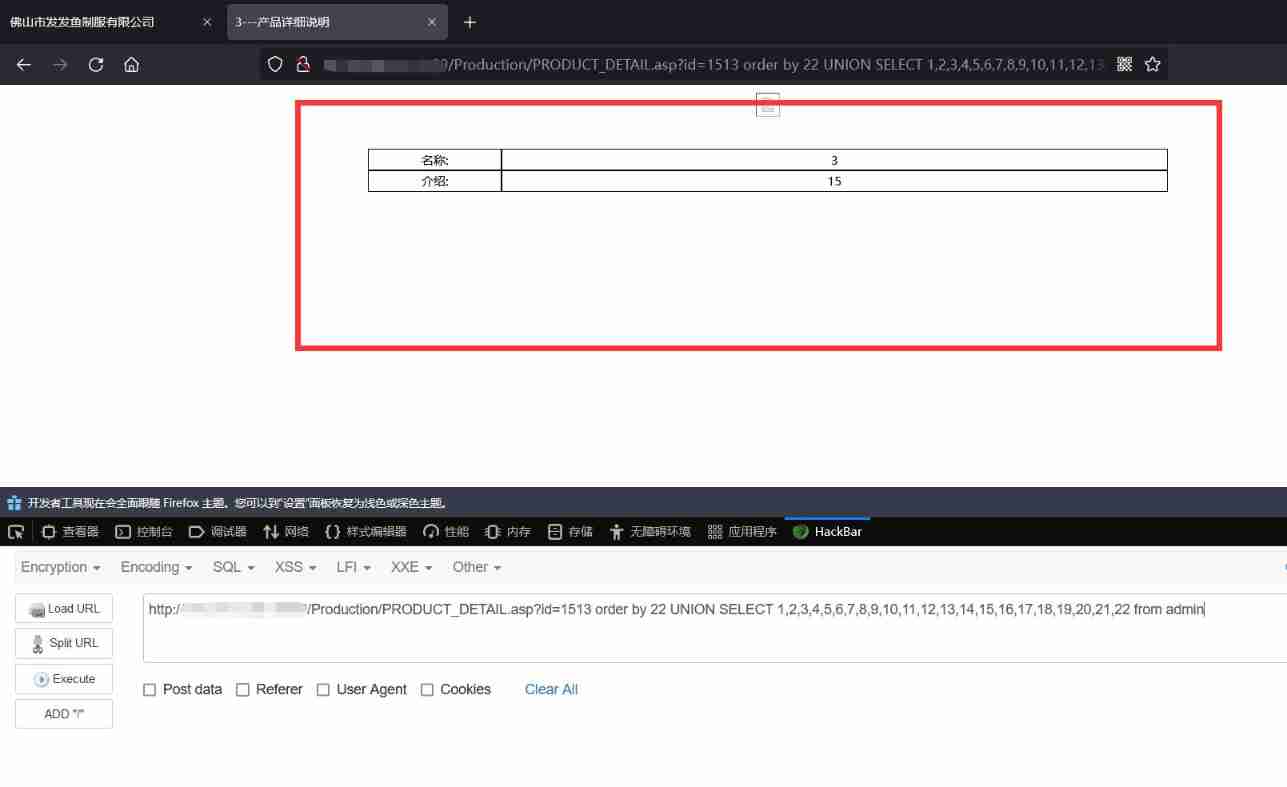Image resolution: width=1287 pixels, height=787 pixels.
Task: Open the 网络 network panel
Action: click(x=286, y=532)
